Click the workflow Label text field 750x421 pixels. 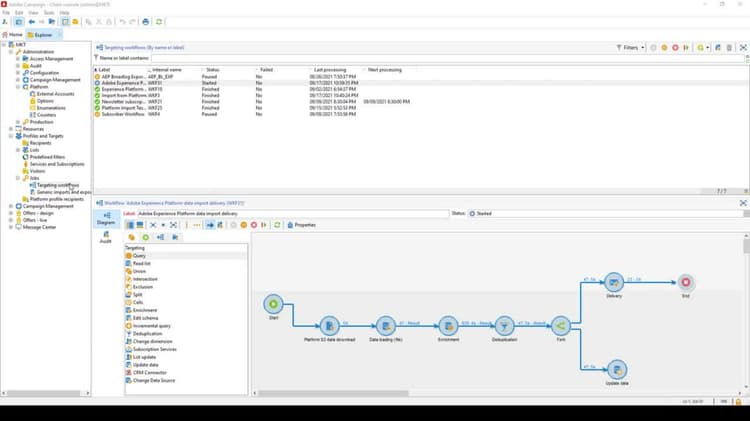pyautogui.click(x=293, y=213)
